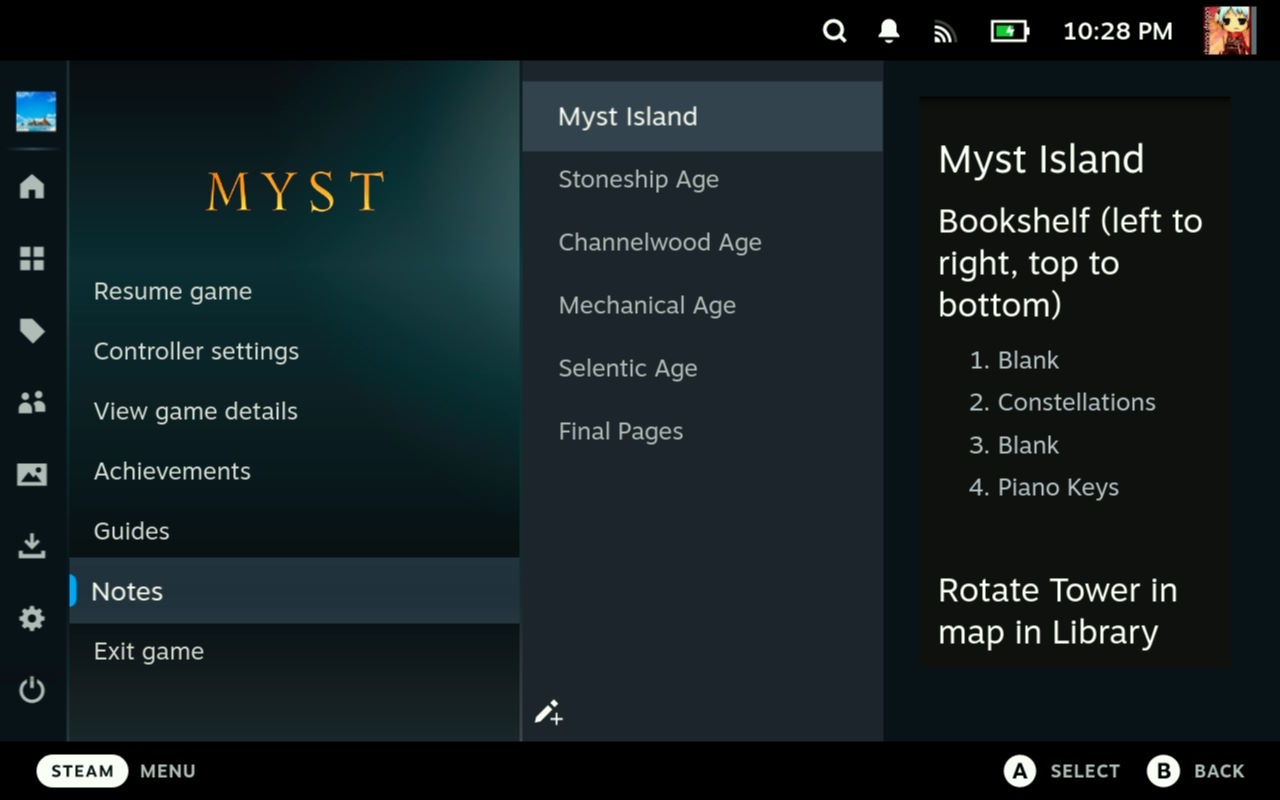Create a new note with pencil-plus icon
The height and width of the screenshot is (800, 1280).
click(x=548, y=712)
